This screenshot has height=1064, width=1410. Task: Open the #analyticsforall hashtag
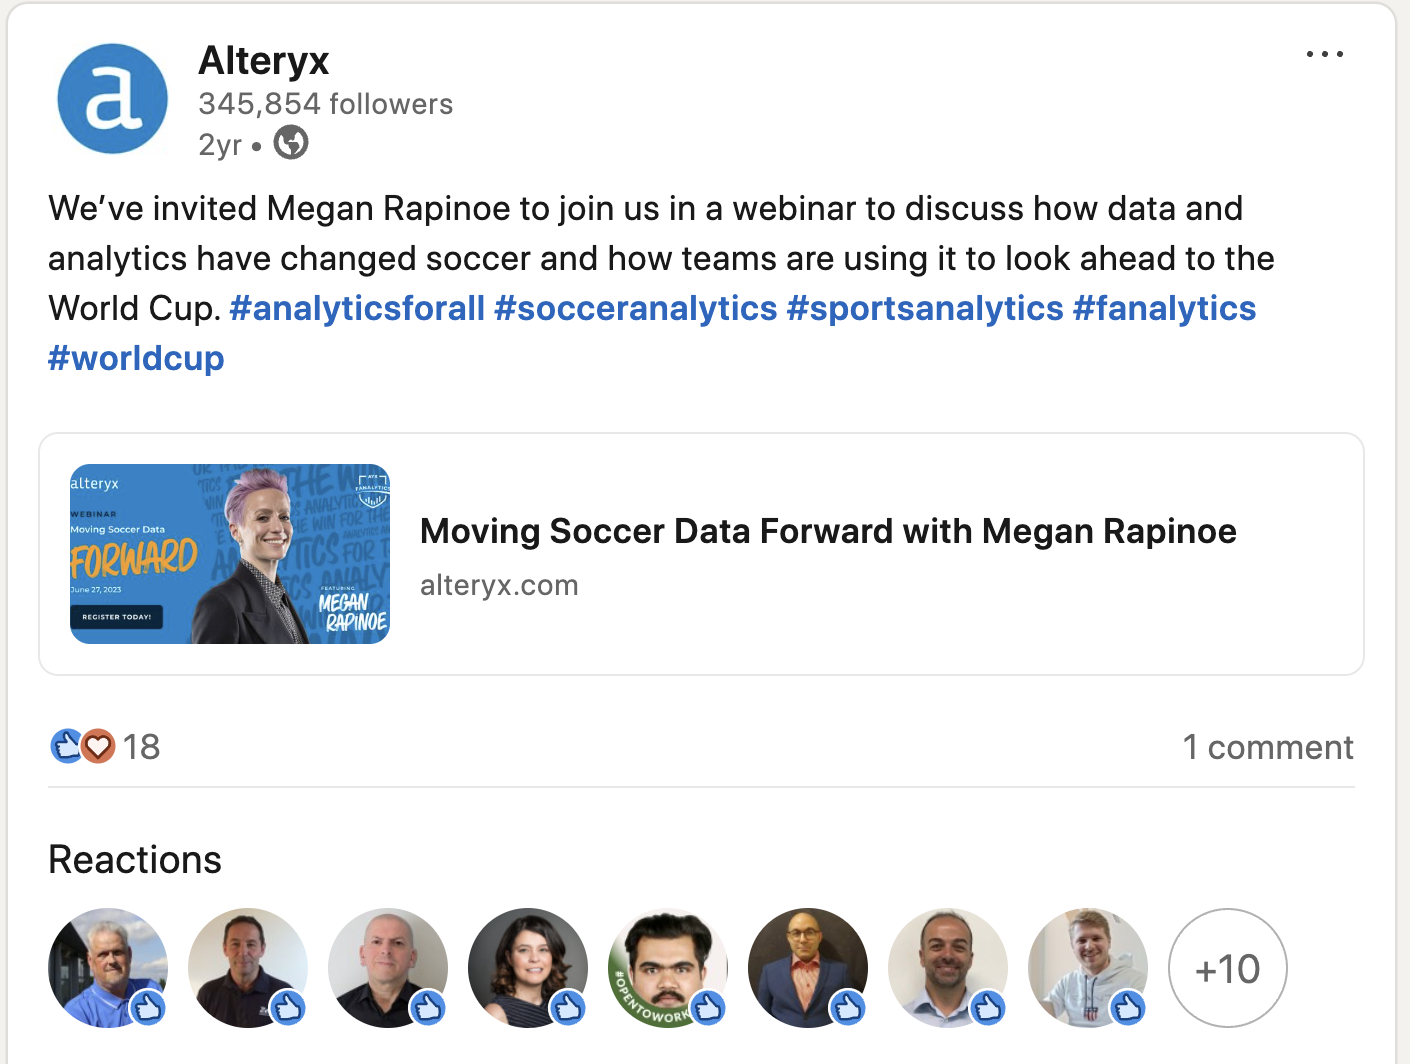pos(357,308)
